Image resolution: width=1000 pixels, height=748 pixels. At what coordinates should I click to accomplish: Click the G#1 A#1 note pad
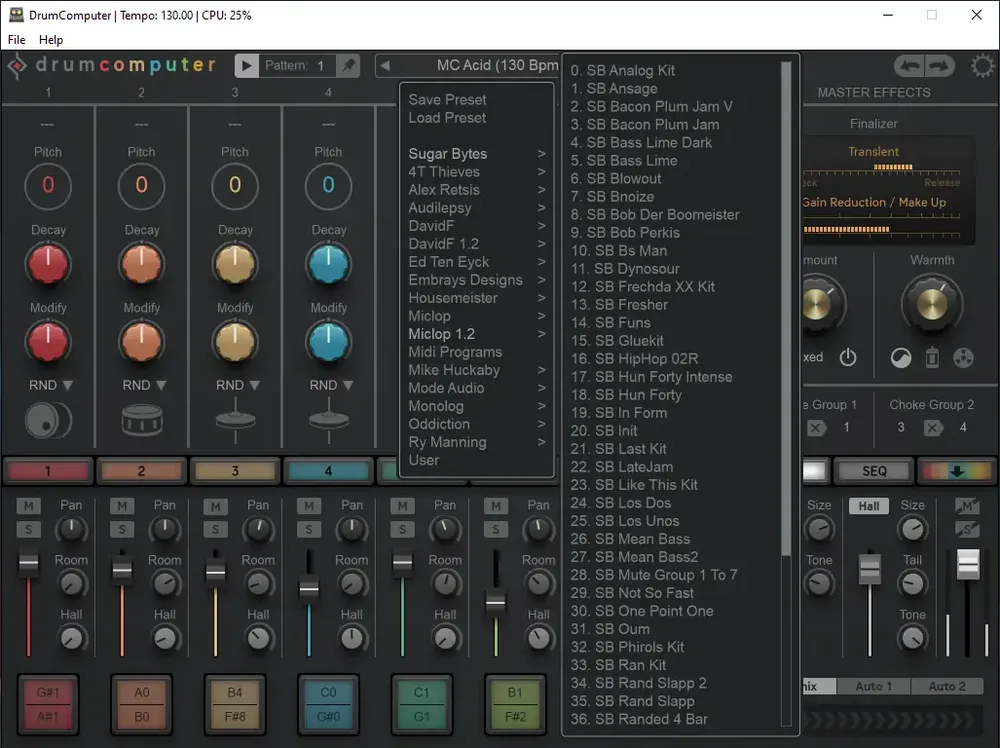[48, 705]
